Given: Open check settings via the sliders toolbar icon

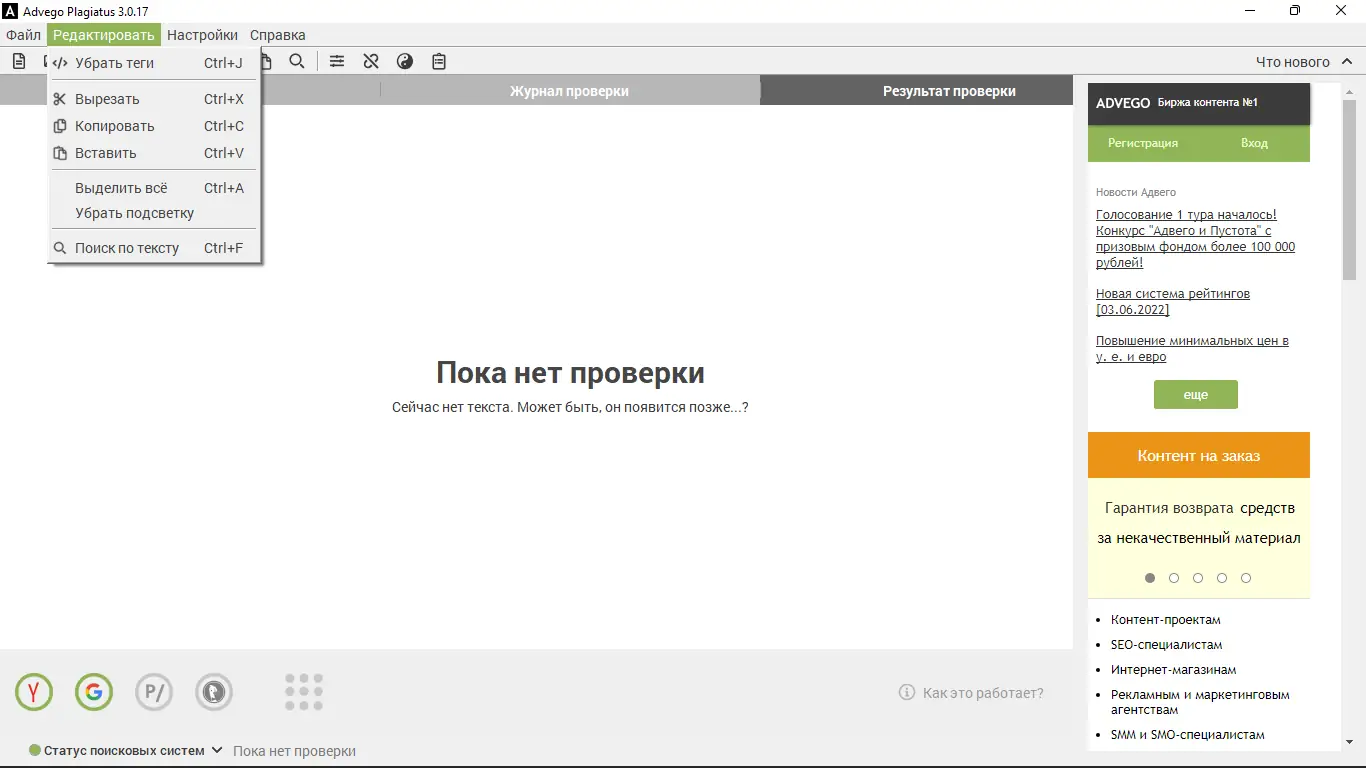Looking at the screenshot, I should click(336, 61).
